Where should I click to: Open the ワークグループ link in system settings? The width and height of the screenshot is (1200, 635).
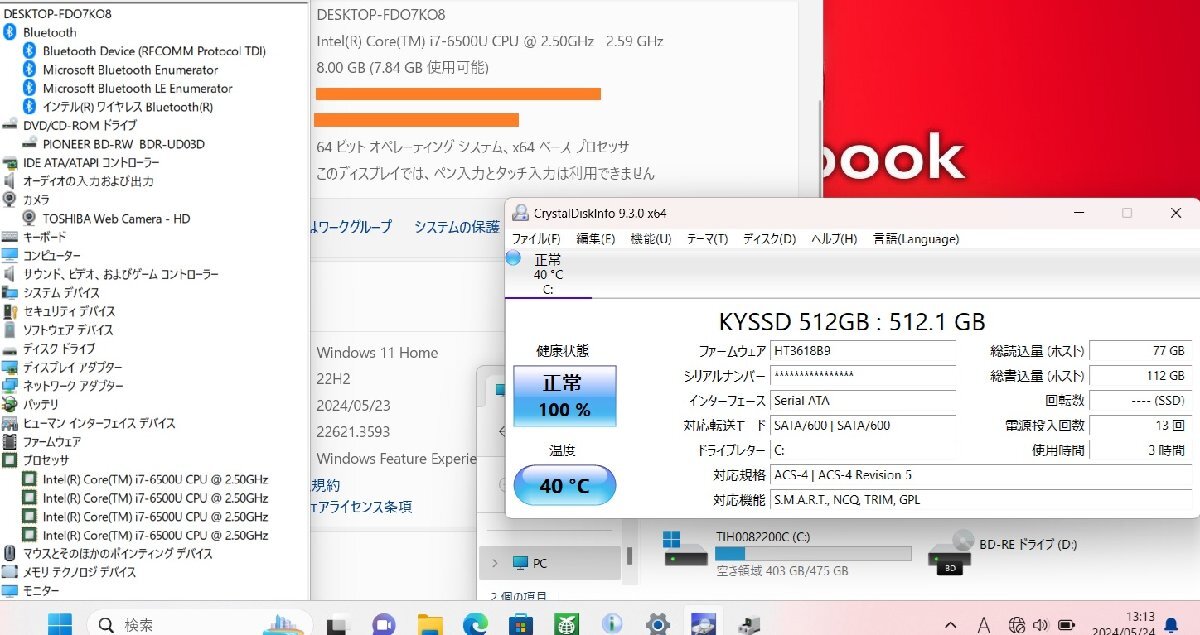(353, 227)
